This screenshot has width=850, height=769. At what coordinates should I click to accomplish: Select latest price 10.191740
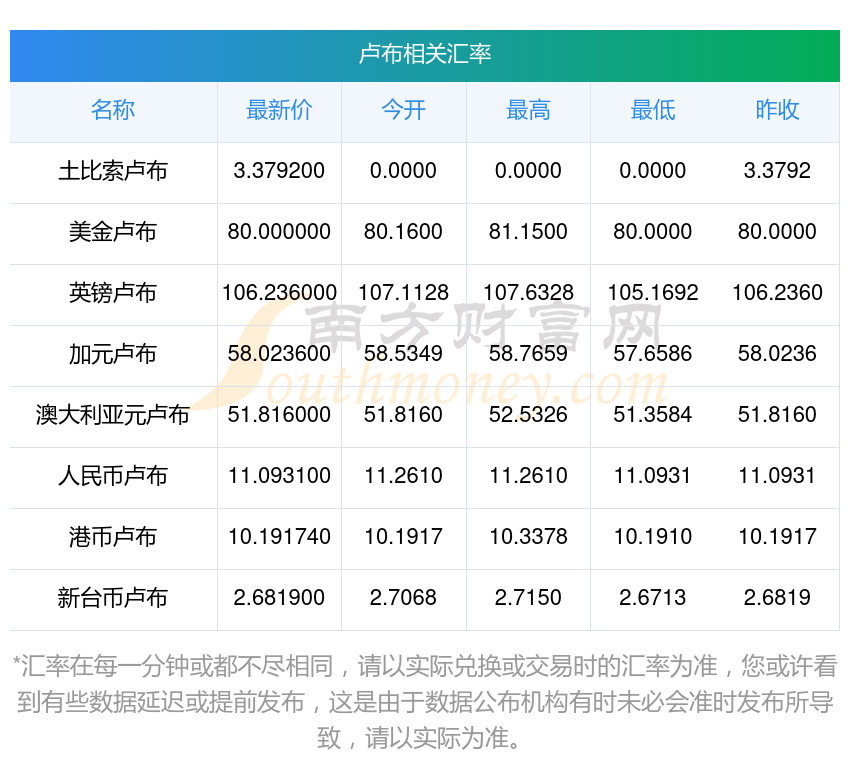(279, 537)
